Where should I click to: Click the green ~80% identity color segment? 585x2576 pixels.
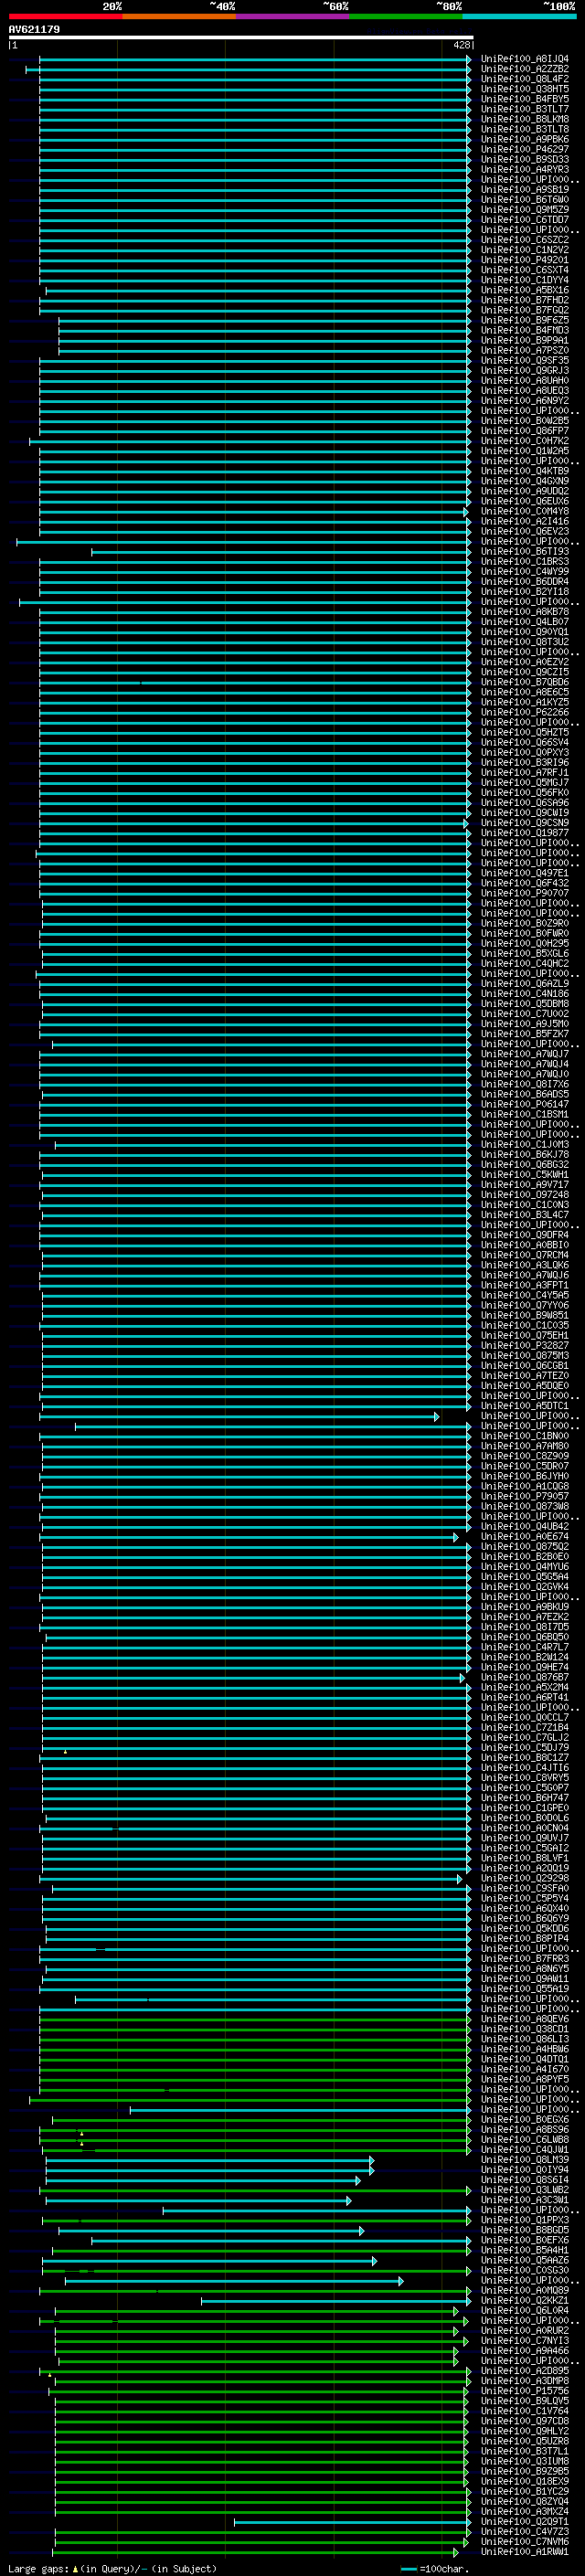coord(406,16)
